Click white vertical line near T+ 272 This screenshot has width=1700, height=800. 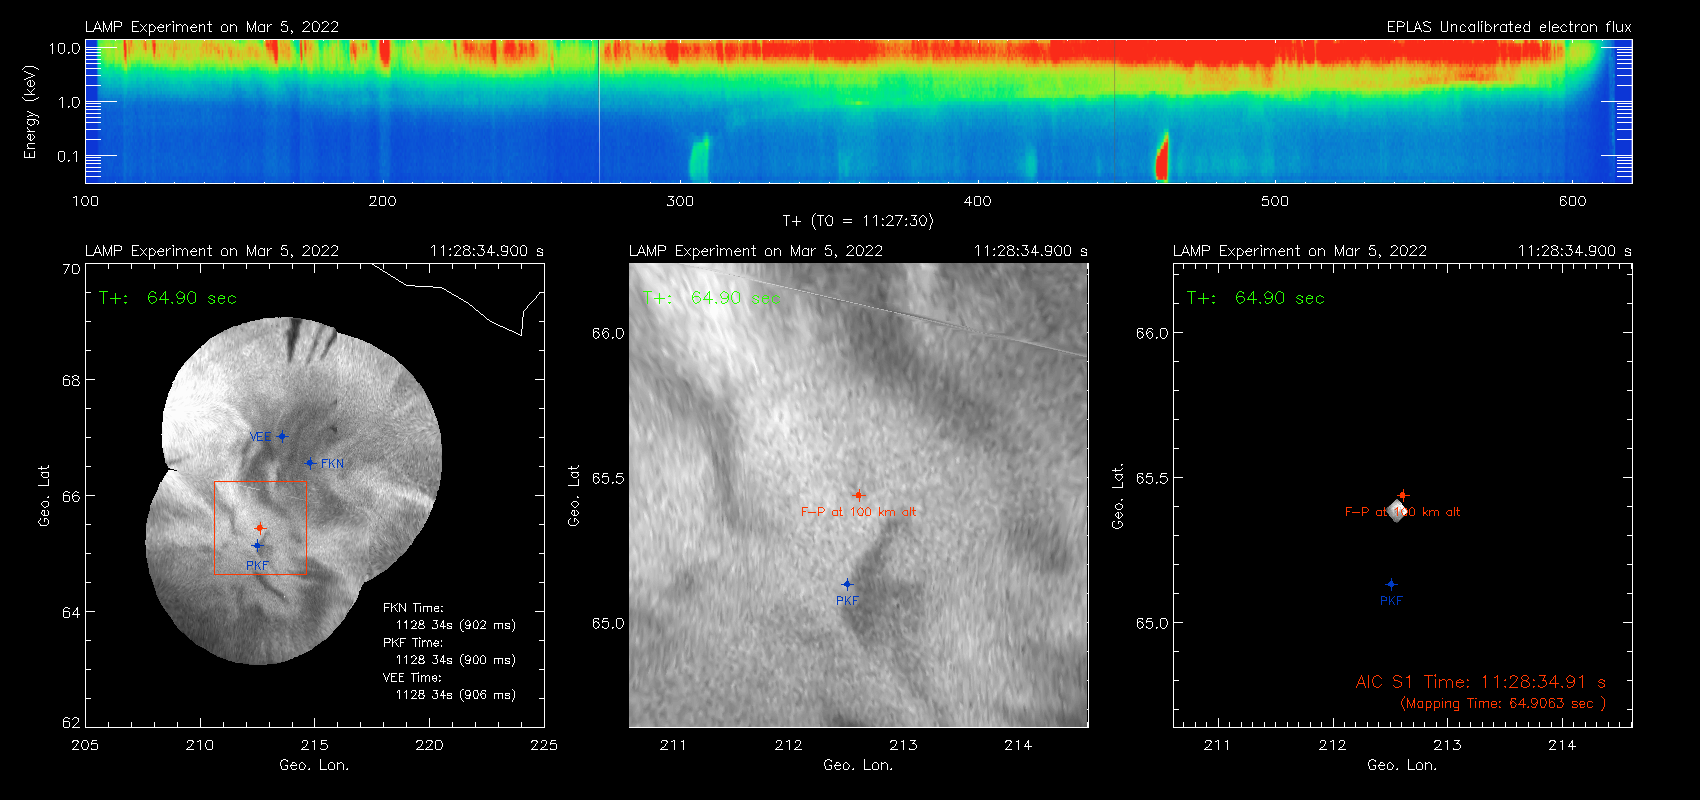pyautogui.click(x=599, y=111)
